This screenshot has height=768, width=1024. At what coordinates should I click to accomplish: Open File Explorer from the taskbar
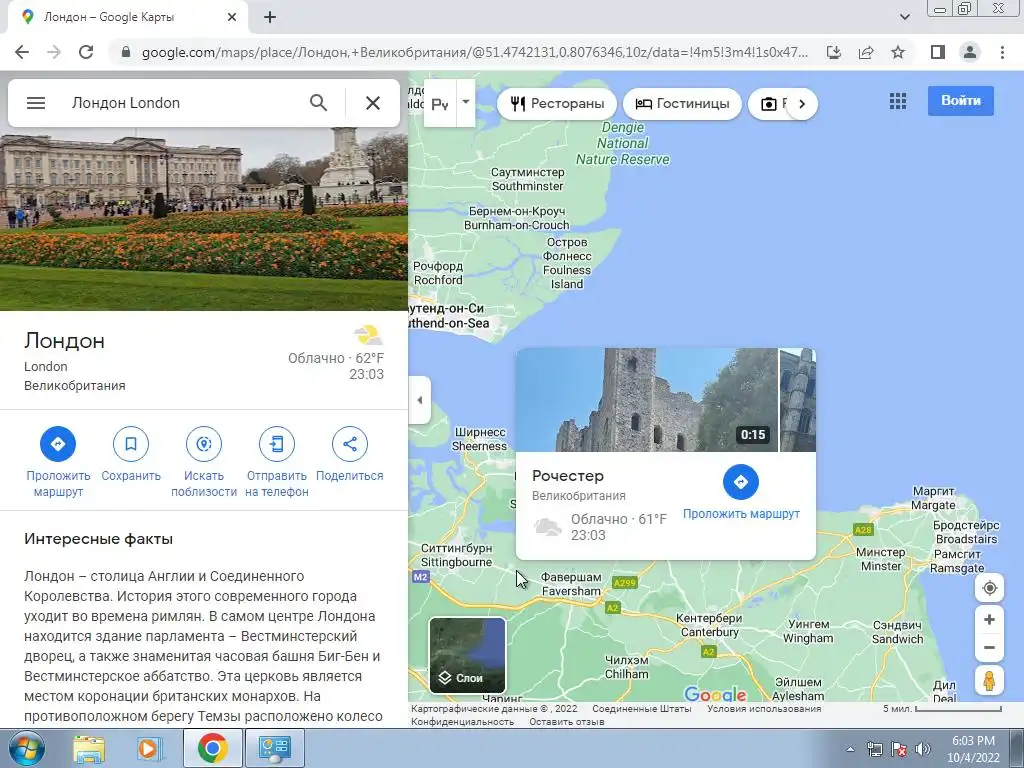(x=88, y=748)
